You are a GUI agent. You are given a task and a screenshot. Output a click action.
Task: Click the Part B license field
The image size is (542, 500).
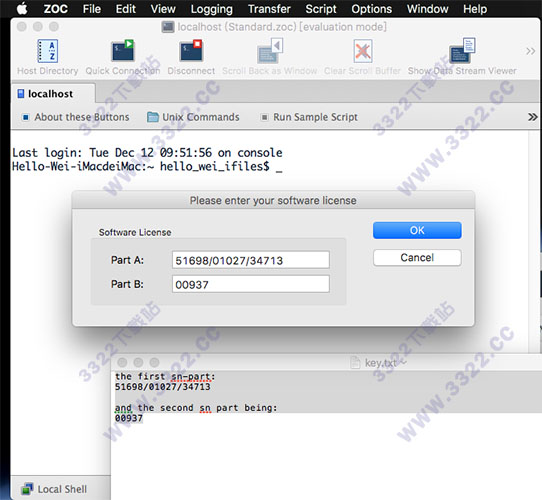click(x=251, y=284)
